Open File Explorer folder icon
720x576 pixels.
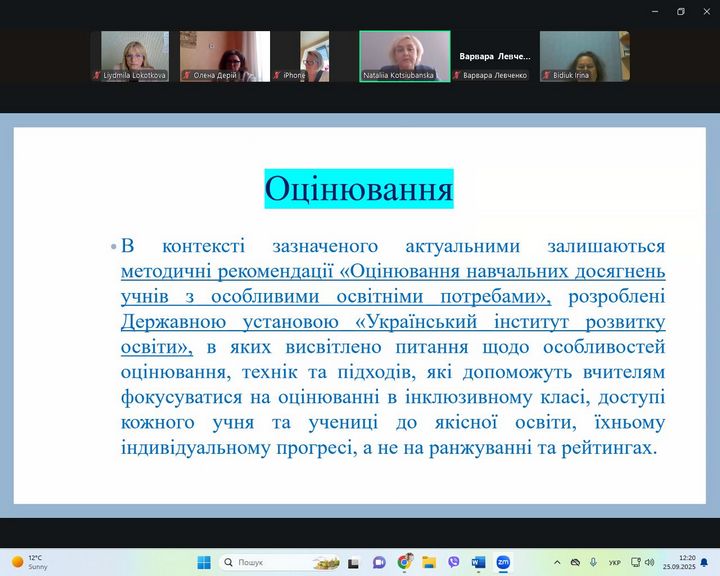[x=429, y=562]
